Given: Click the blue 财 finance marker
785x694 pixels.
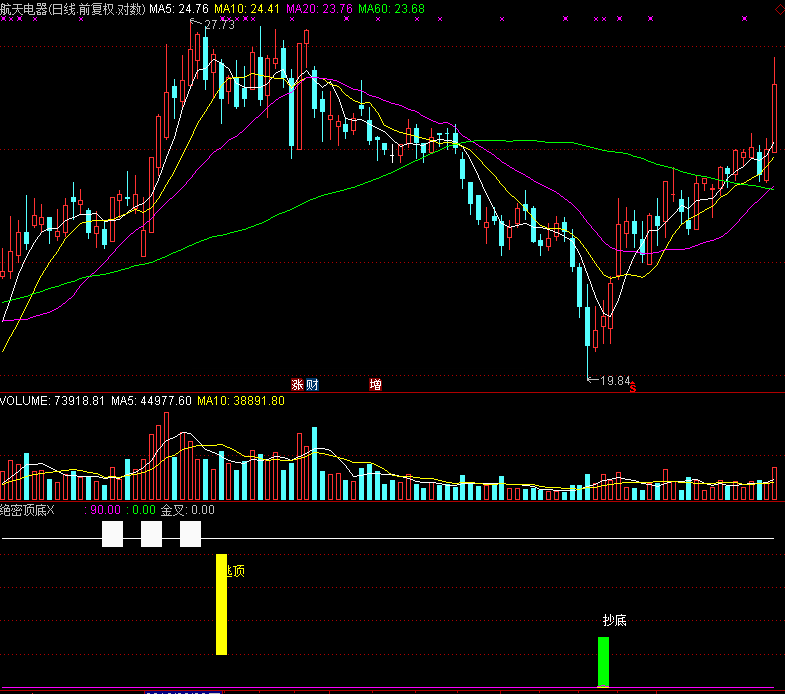Looking at the screenshot, I should [312, 384].
